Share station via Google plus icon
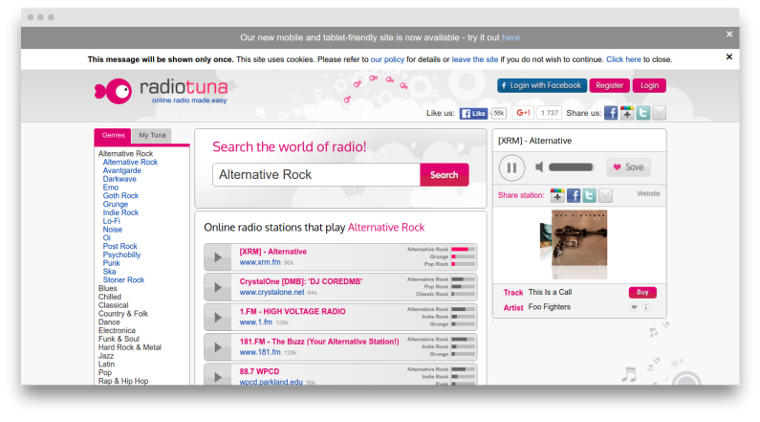760x422 pixels. (557, 195)
